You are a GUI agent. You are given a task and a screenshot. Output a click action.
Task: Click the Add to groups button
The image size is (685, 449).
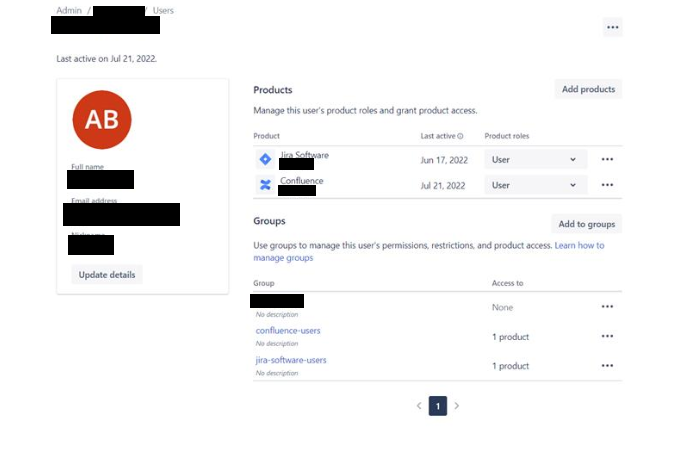pos(586,224)
